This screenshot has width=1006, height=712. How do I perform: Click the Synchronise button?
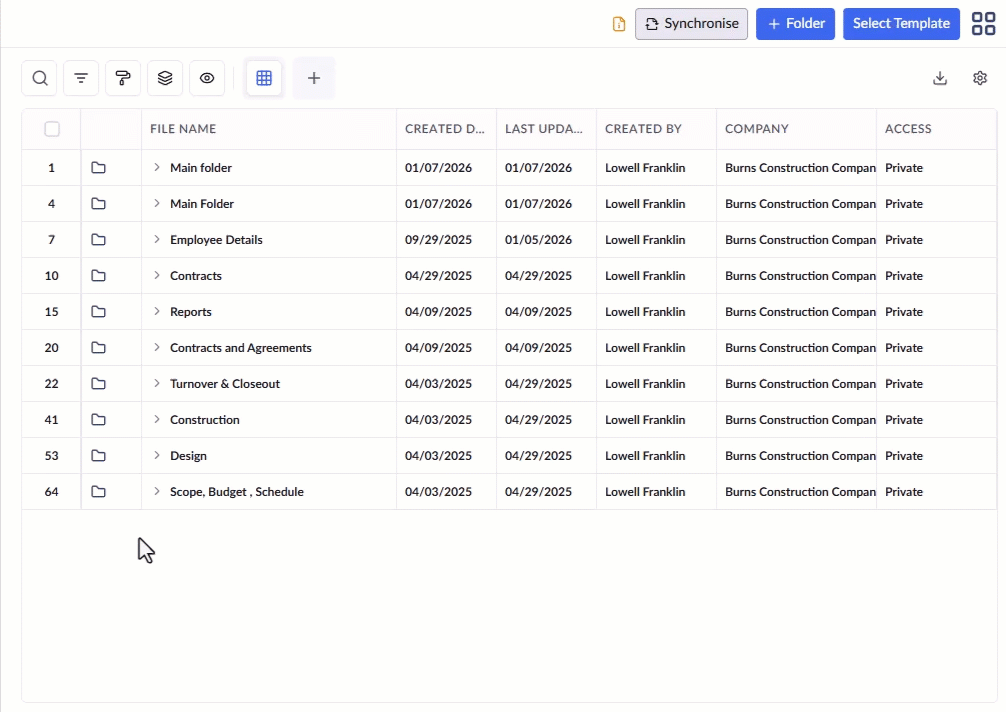click(x=692, y=24)
